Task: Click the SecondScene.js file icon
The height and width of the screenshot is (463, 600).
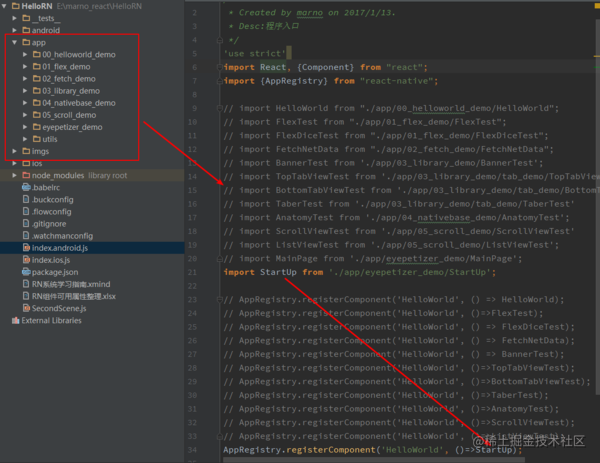Action: pos(26,308)
